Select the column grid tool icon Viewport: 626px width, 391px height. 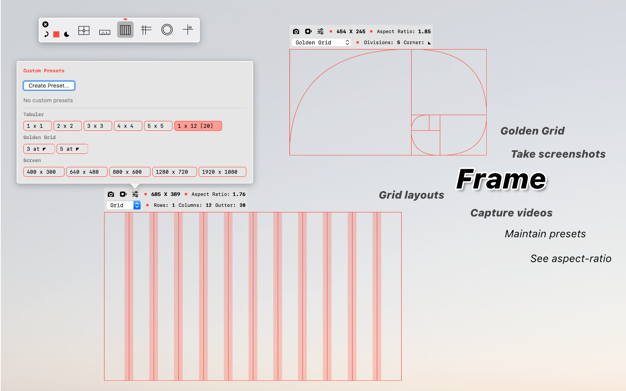tap(125, 30)
